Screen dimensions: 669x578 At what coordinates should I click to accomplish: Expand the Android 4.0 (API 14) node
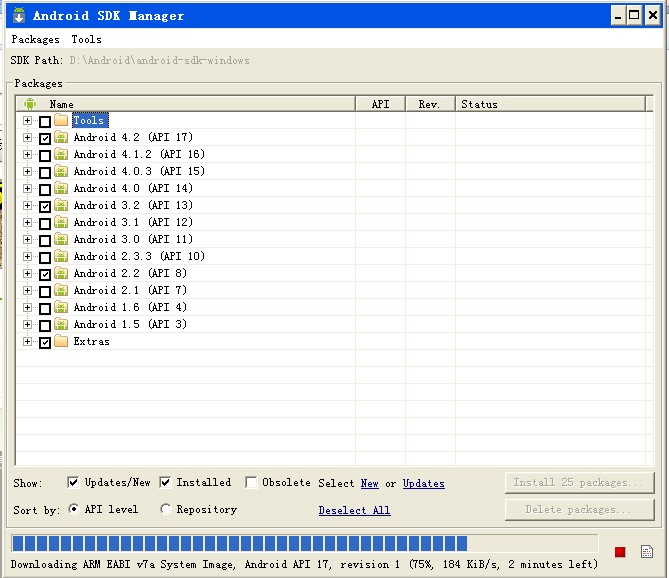(x=27, y=189)
